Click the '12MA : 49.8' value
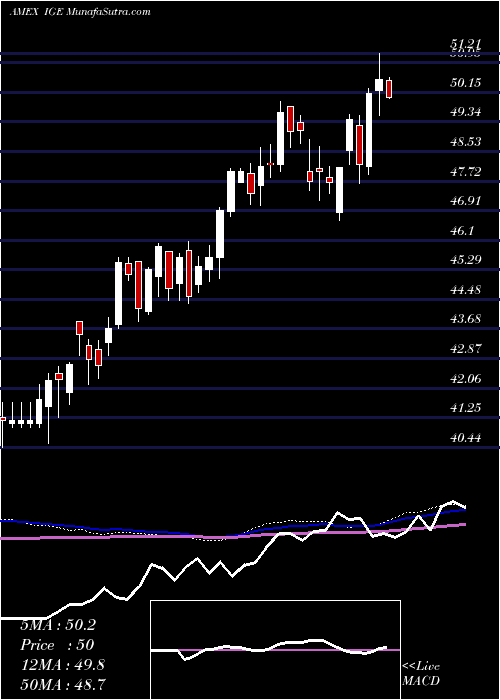500x700 pixels. pos(62,665)
